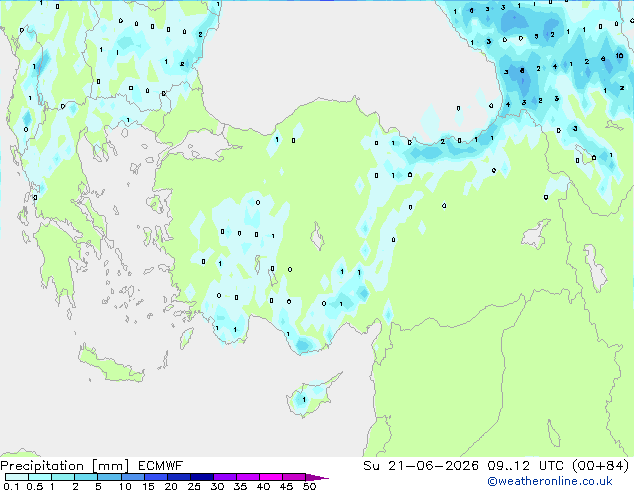Click the '5' legend scale label
Image resolution: width=634 pixels, height=490 pixels.
point(98,486)
